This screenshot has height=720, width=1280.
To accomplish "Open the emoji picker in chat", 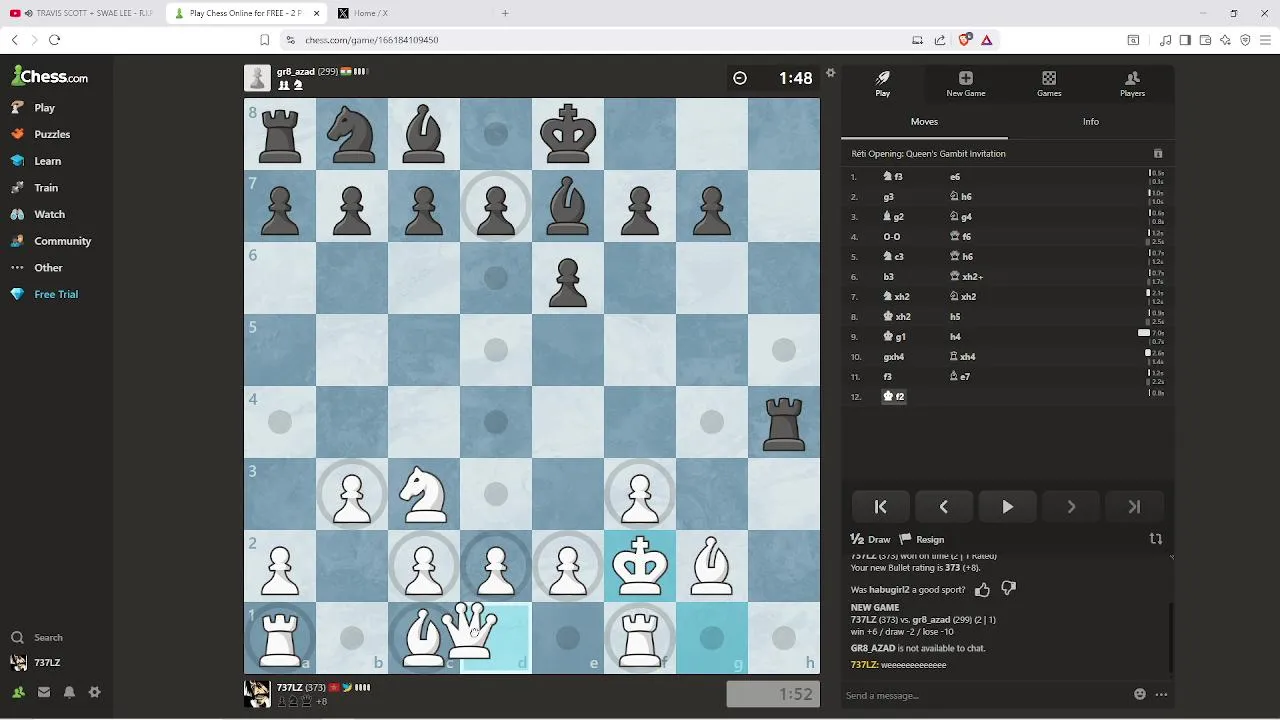I will tap(1140, 695).
